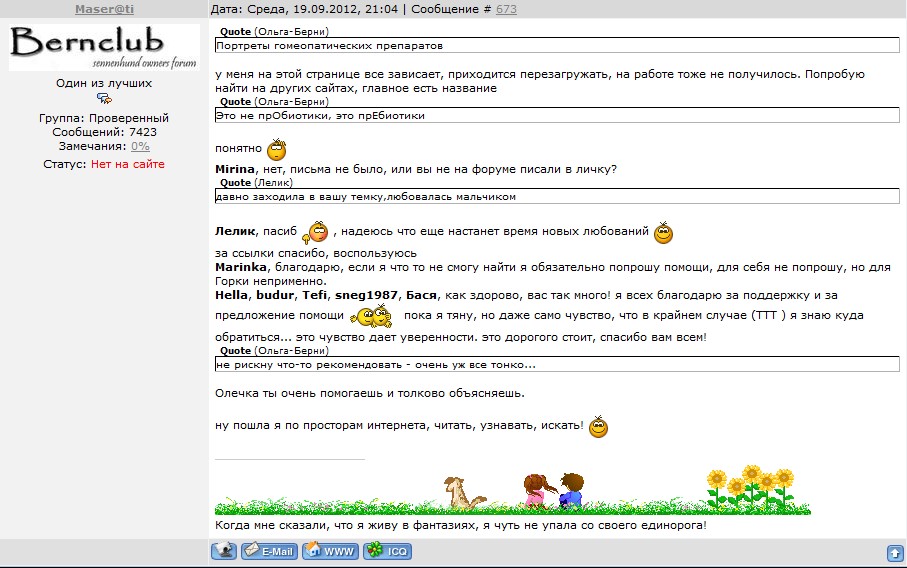Click the text "Сообщений: 7423"
Screen dimensions: 907x568
[x=104, y=132]
